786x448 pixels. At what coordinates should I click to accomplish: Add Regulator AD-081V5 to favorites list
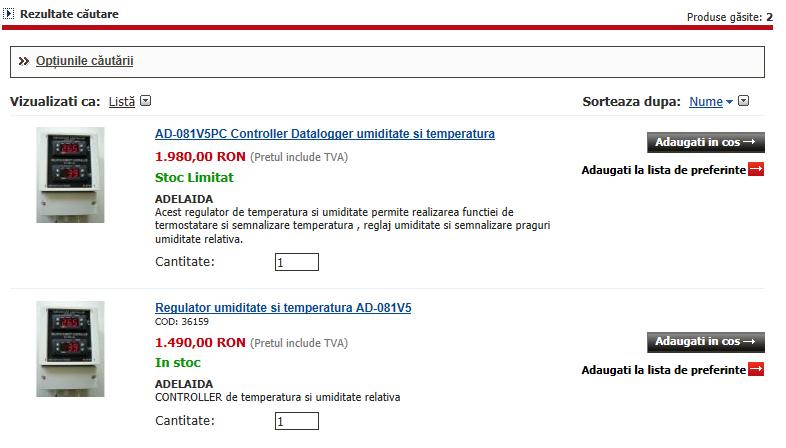pyautogui.click(x=663, y=370)
